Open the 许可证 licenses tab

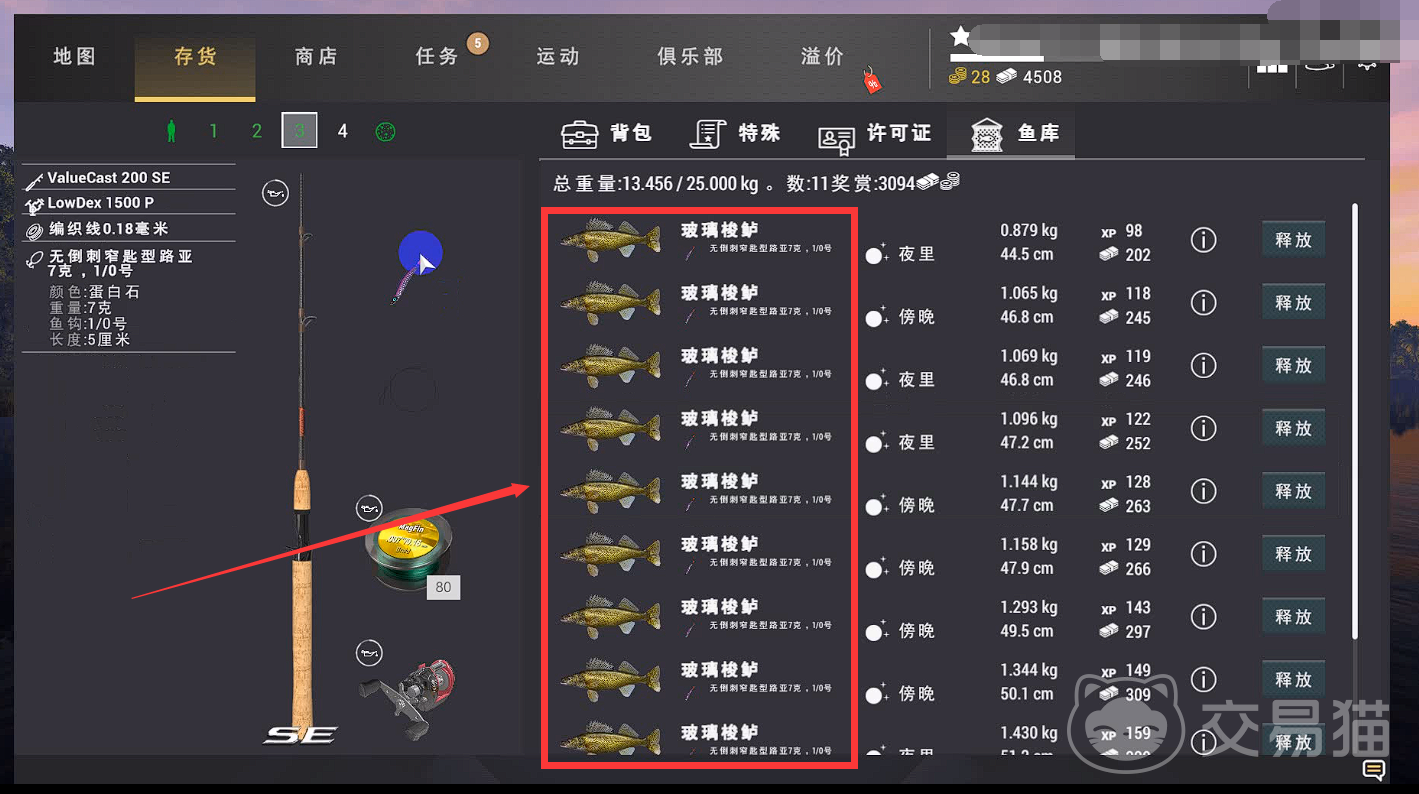point(874,134)
